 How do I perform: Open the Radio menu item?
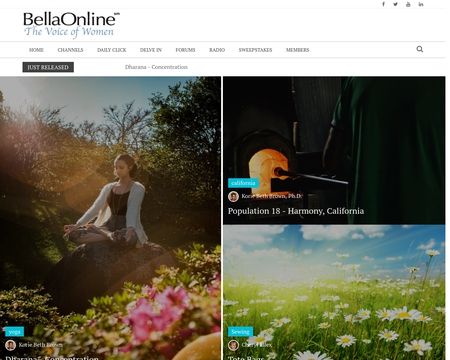tap(217, 50)
